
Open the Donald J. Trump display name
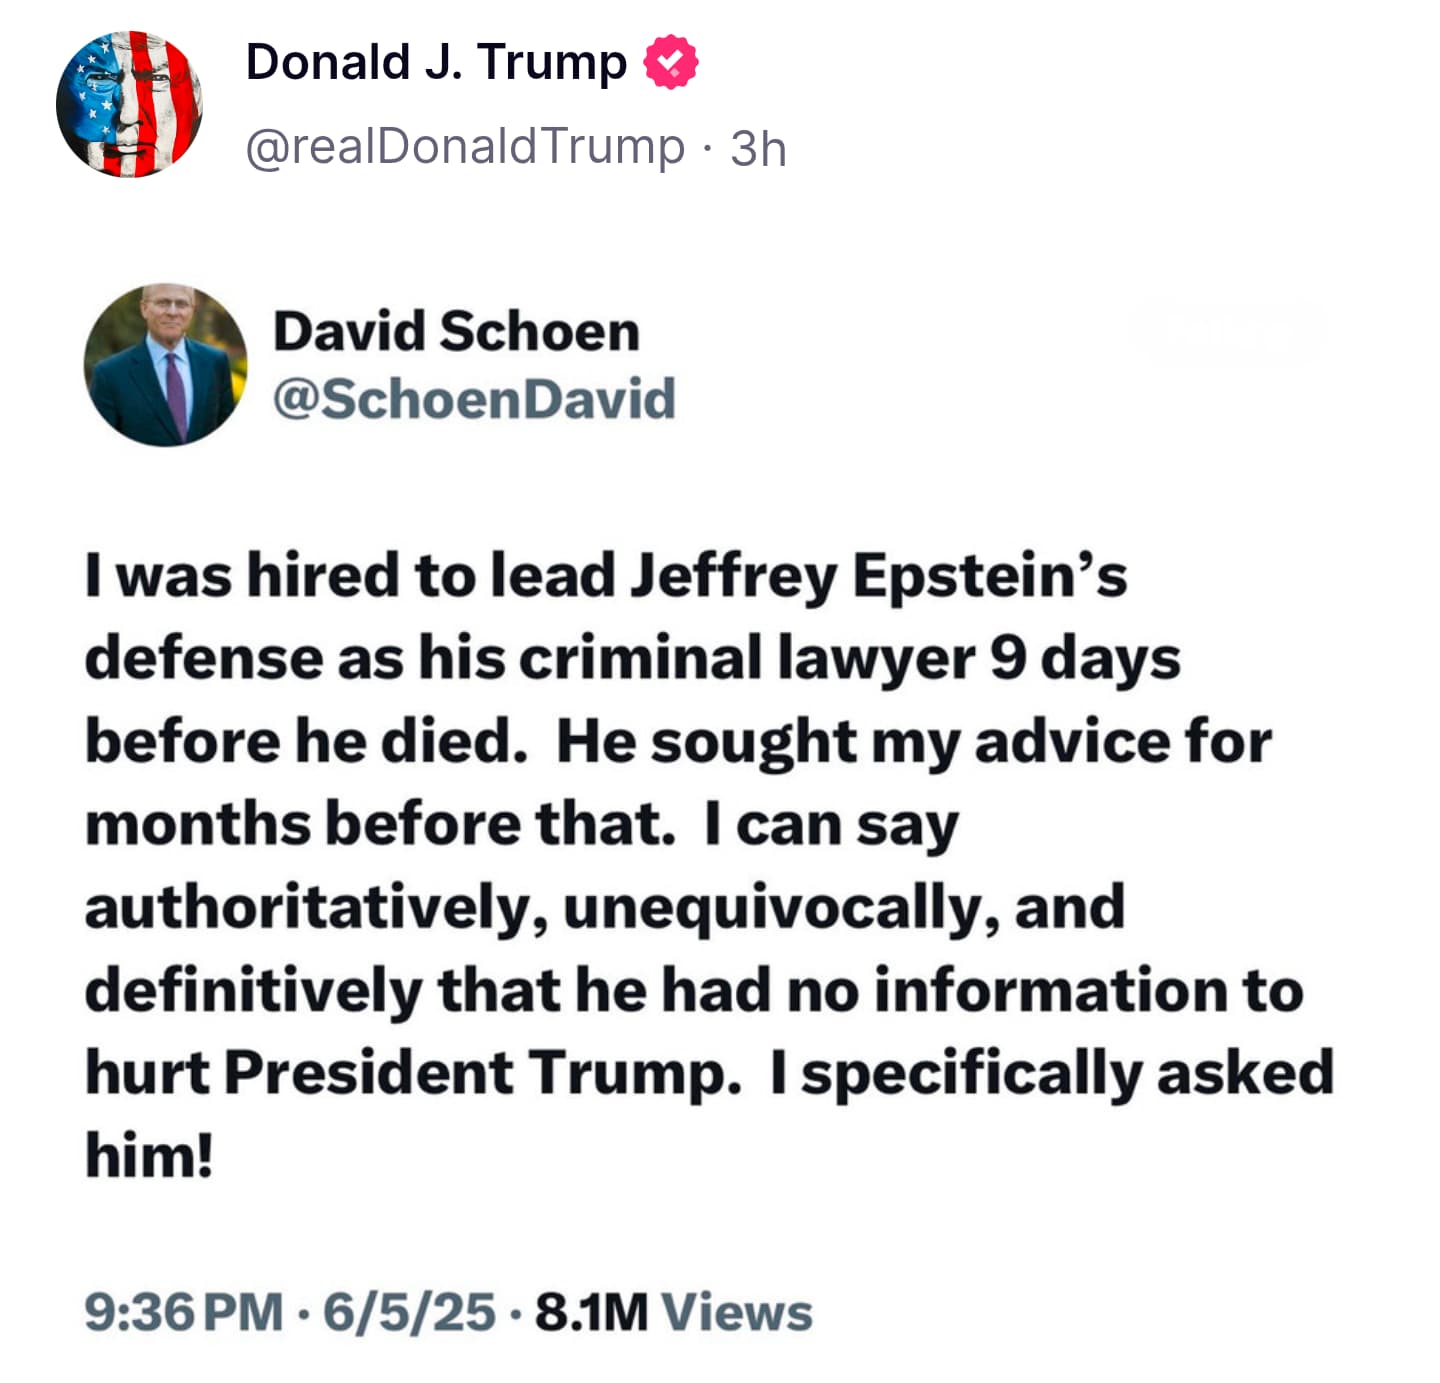click(x=436, y=62)
